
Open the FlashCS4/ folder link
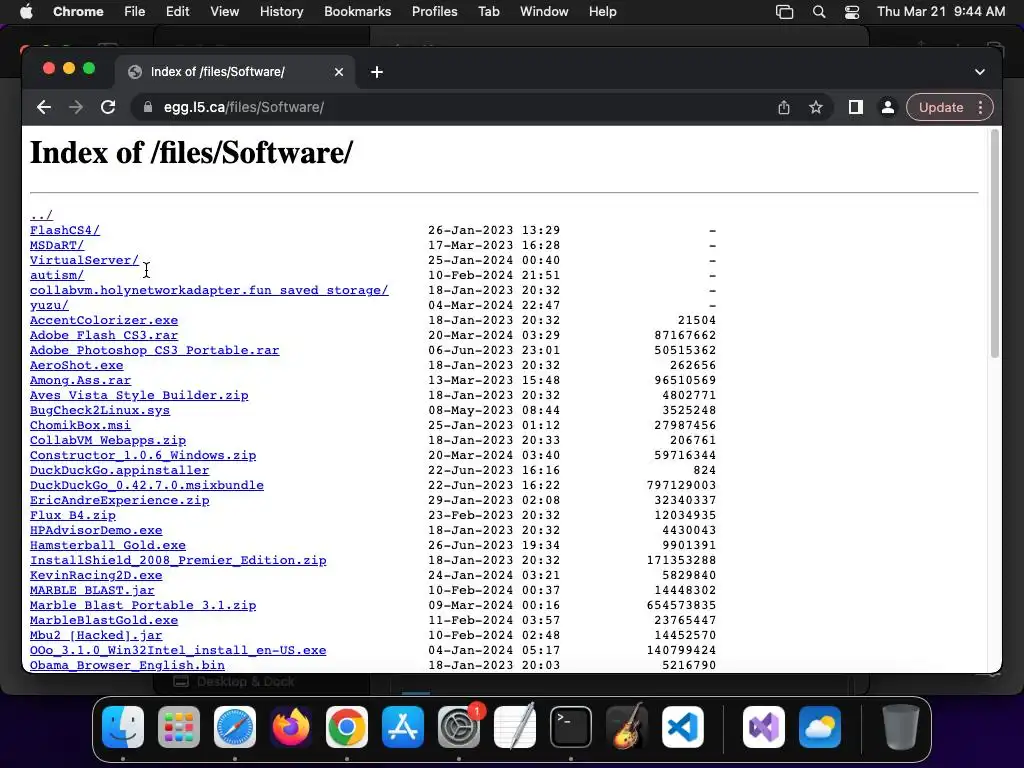click(65, 230)
